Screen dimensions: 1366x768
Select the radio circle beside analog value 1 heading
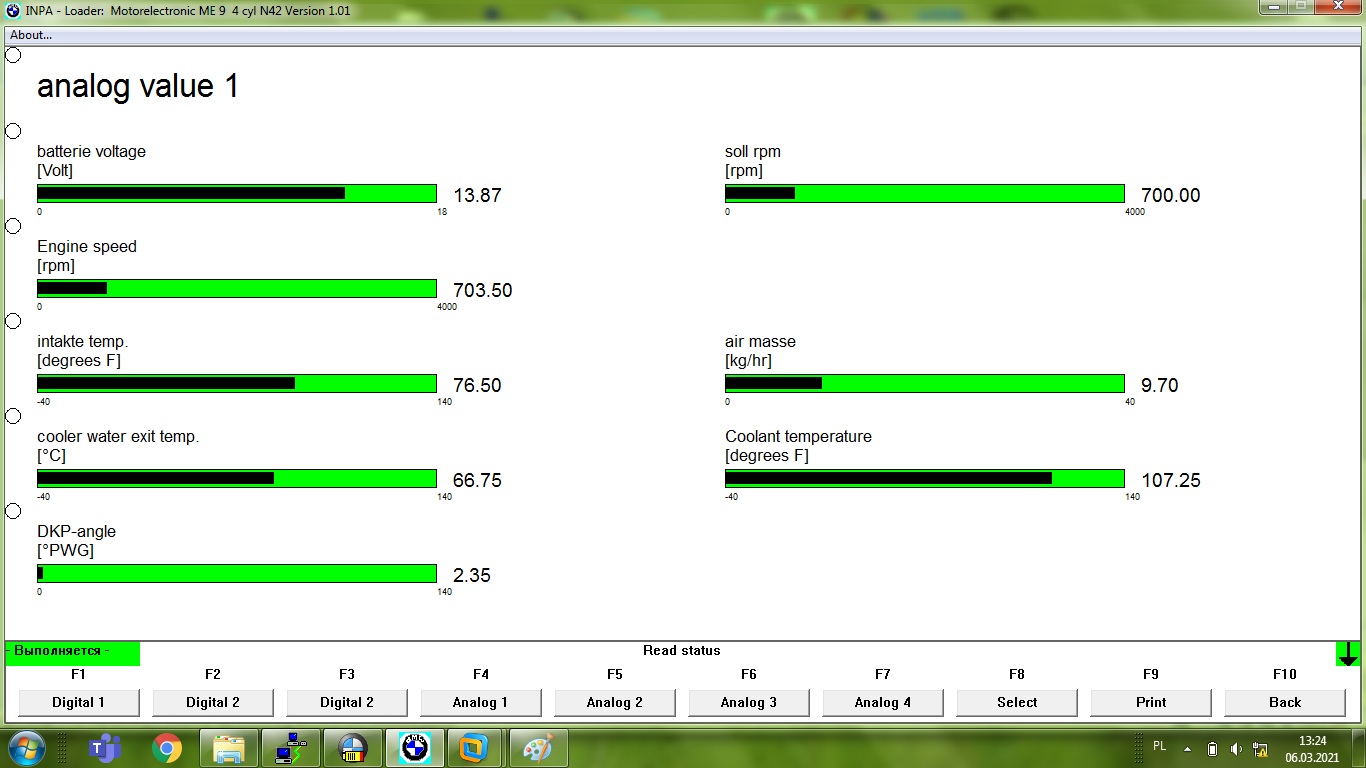(x=13, y=55)
